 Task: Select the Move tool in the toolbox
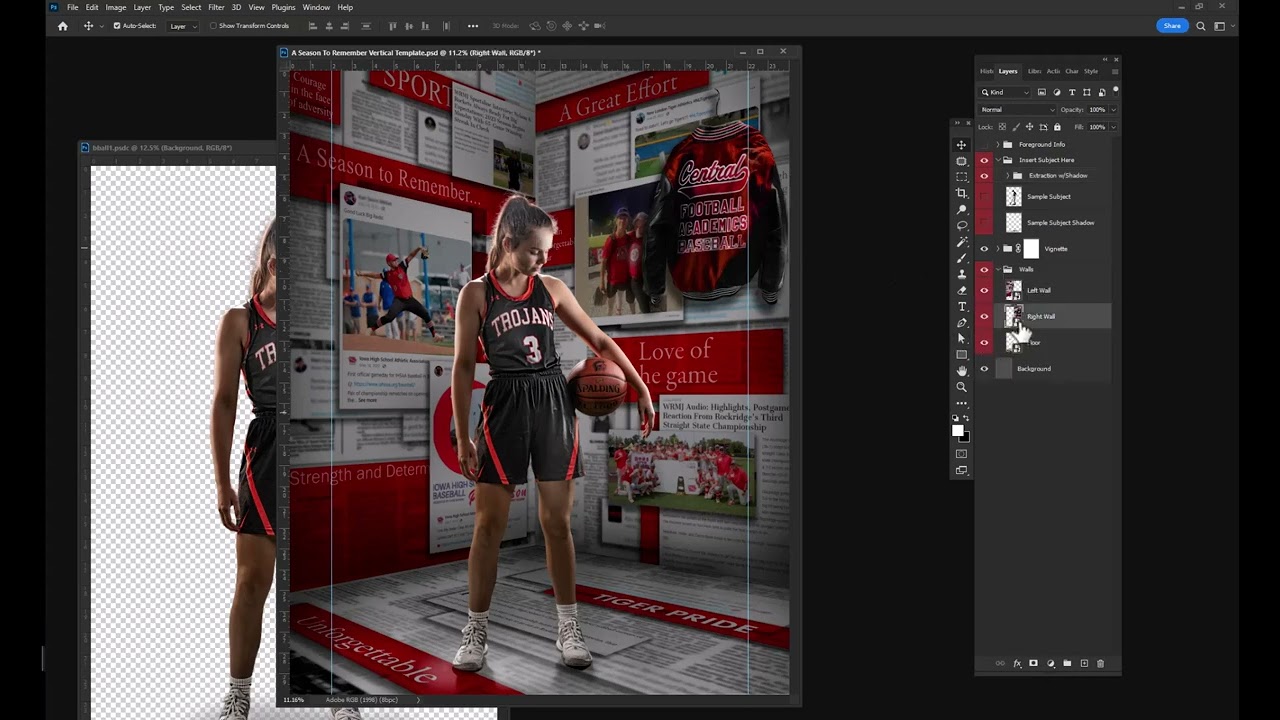[x=961, y=145]
